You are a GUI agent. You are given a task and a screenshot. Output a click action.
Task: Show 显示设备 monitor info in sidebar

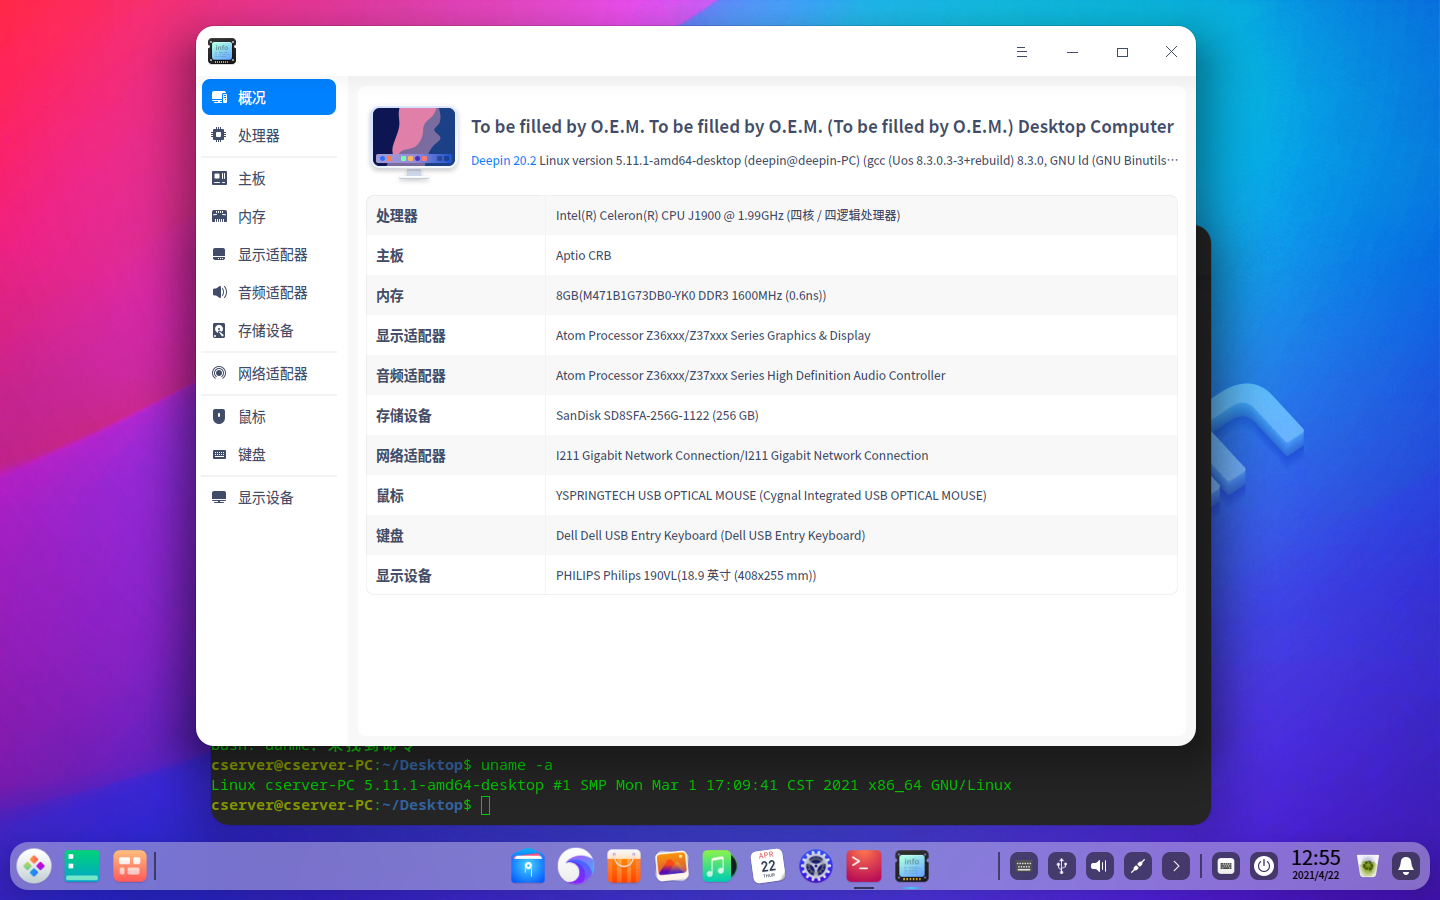click(x=269, y=497)
